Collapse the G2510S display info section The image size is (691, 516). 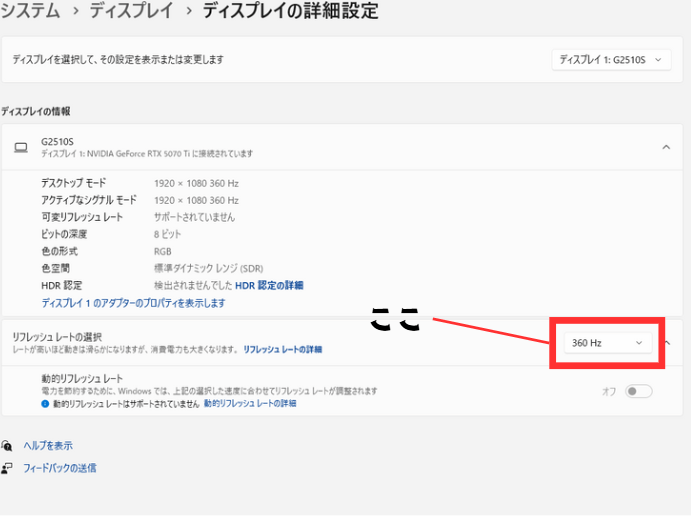(x=666, y=147)
